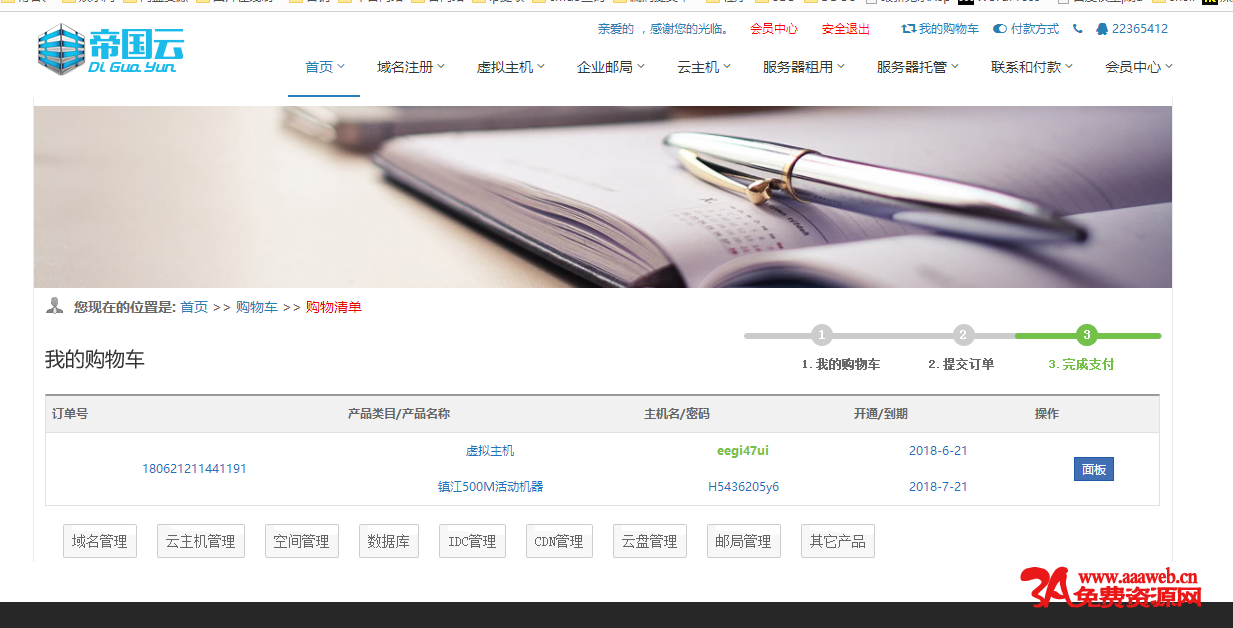1233x628 pixels.
Task: Open the 首页 navigation menu item
Action: coord(324,67)
